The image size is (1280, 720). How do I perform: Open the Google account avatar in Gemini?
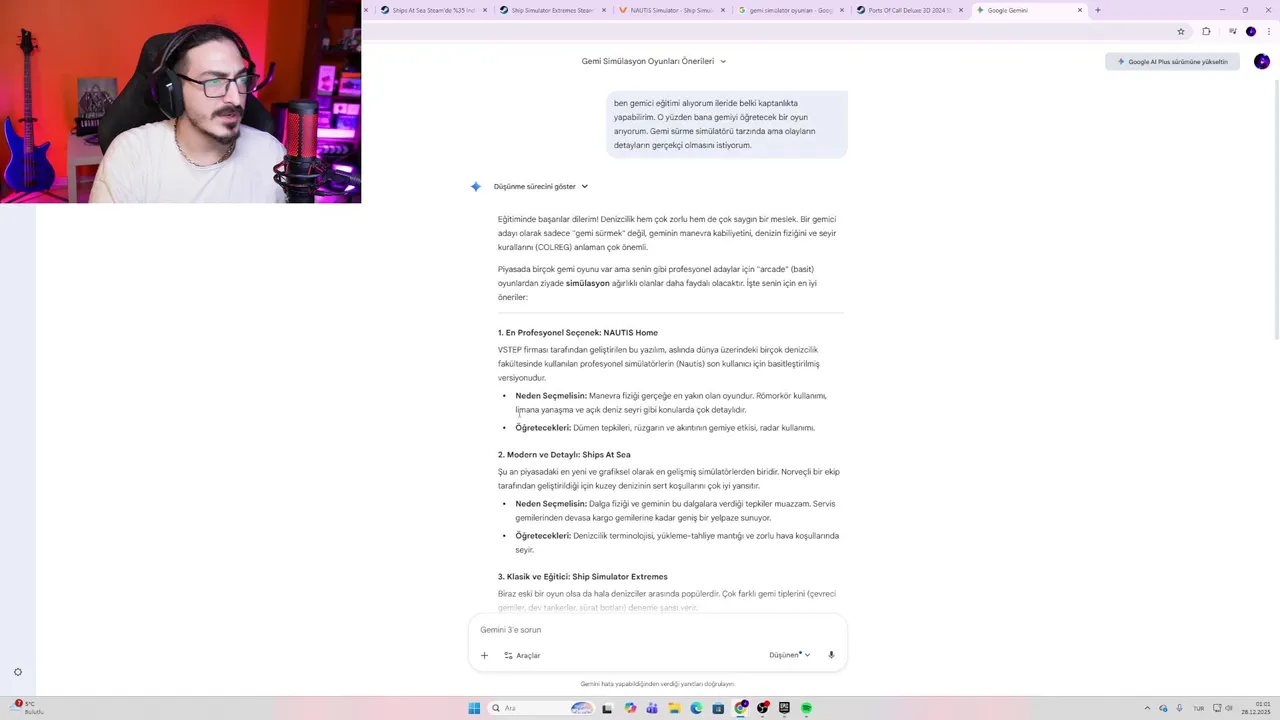click(1262, 62)
